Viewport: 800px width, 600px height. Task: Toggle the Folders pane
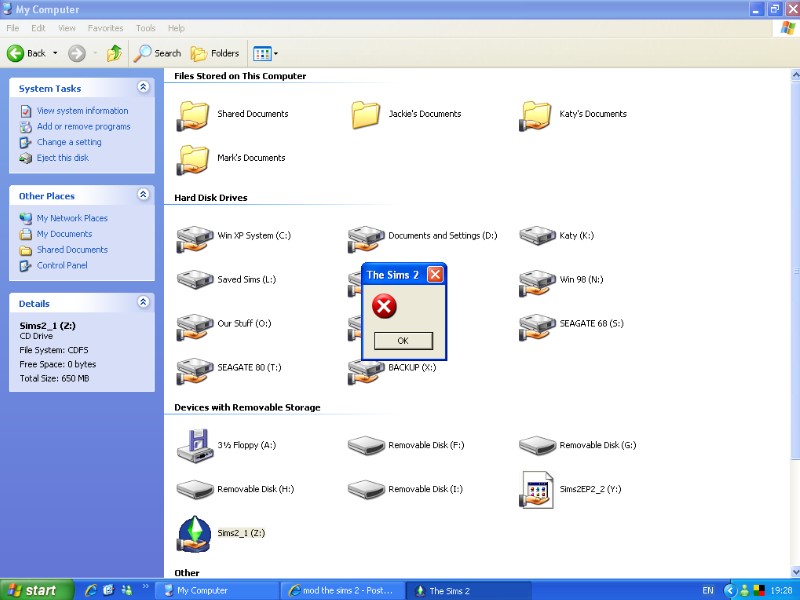point(212,53)
